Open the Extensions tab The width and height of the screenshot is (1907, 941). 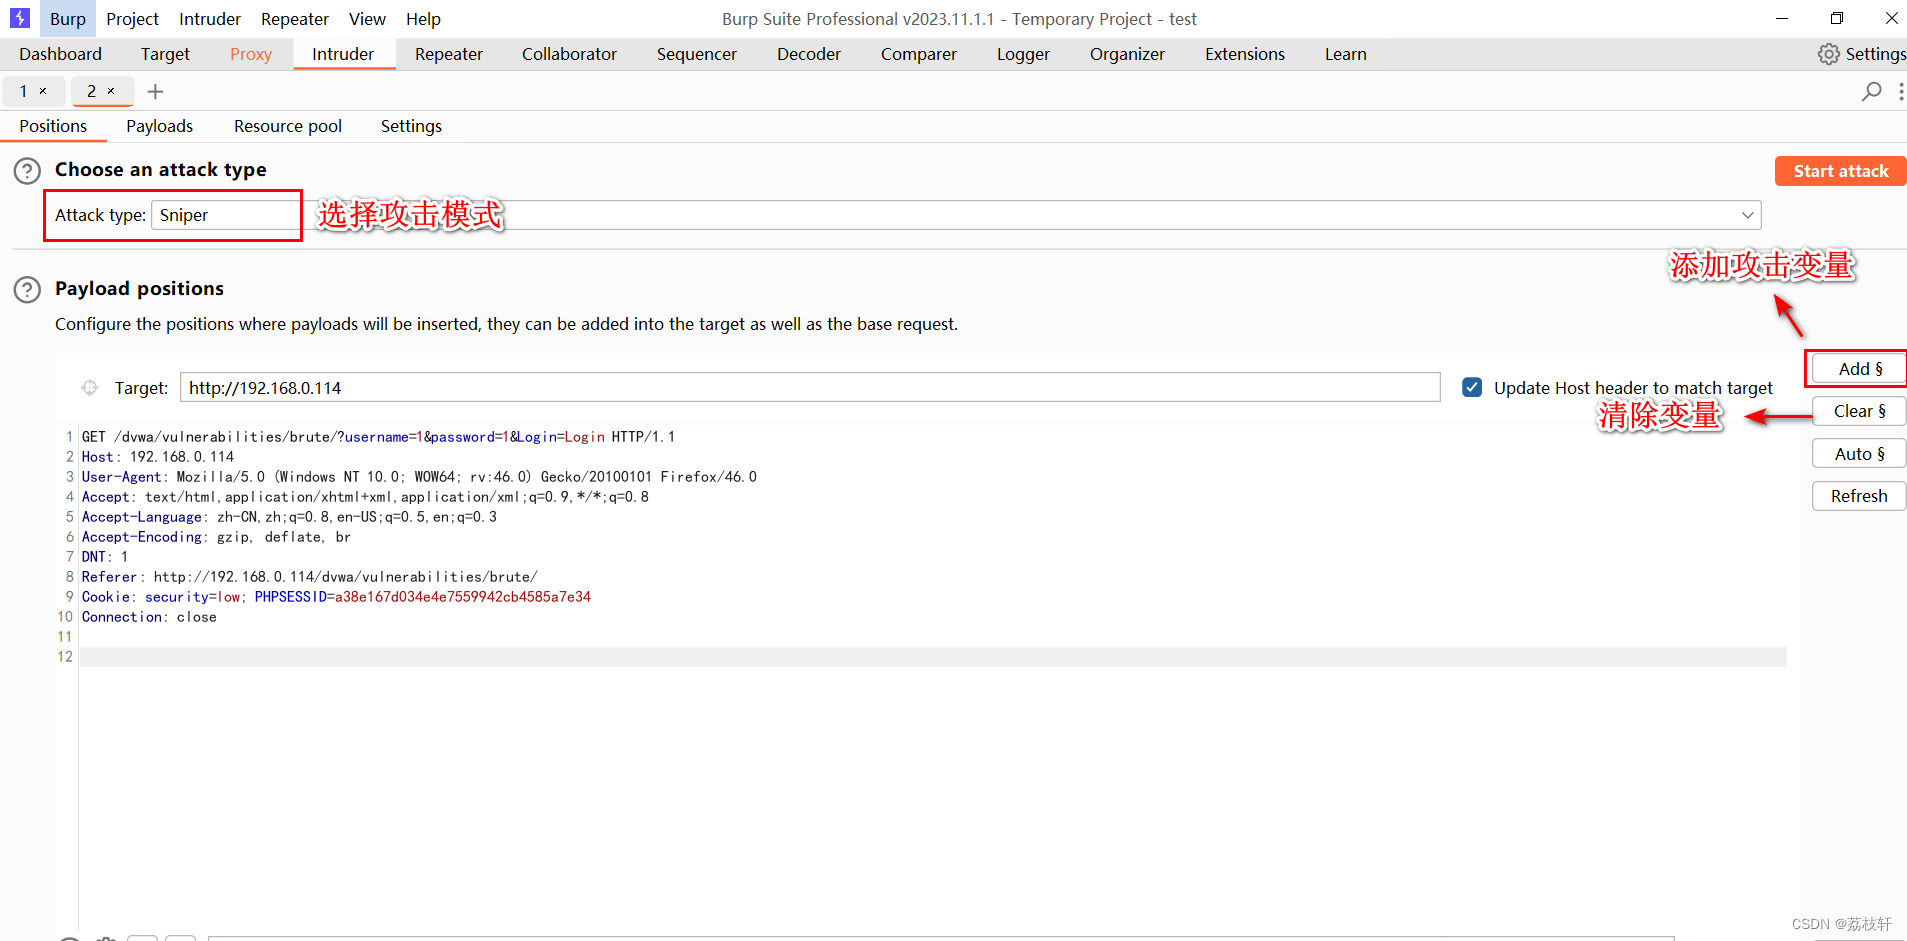point(1245,54)
